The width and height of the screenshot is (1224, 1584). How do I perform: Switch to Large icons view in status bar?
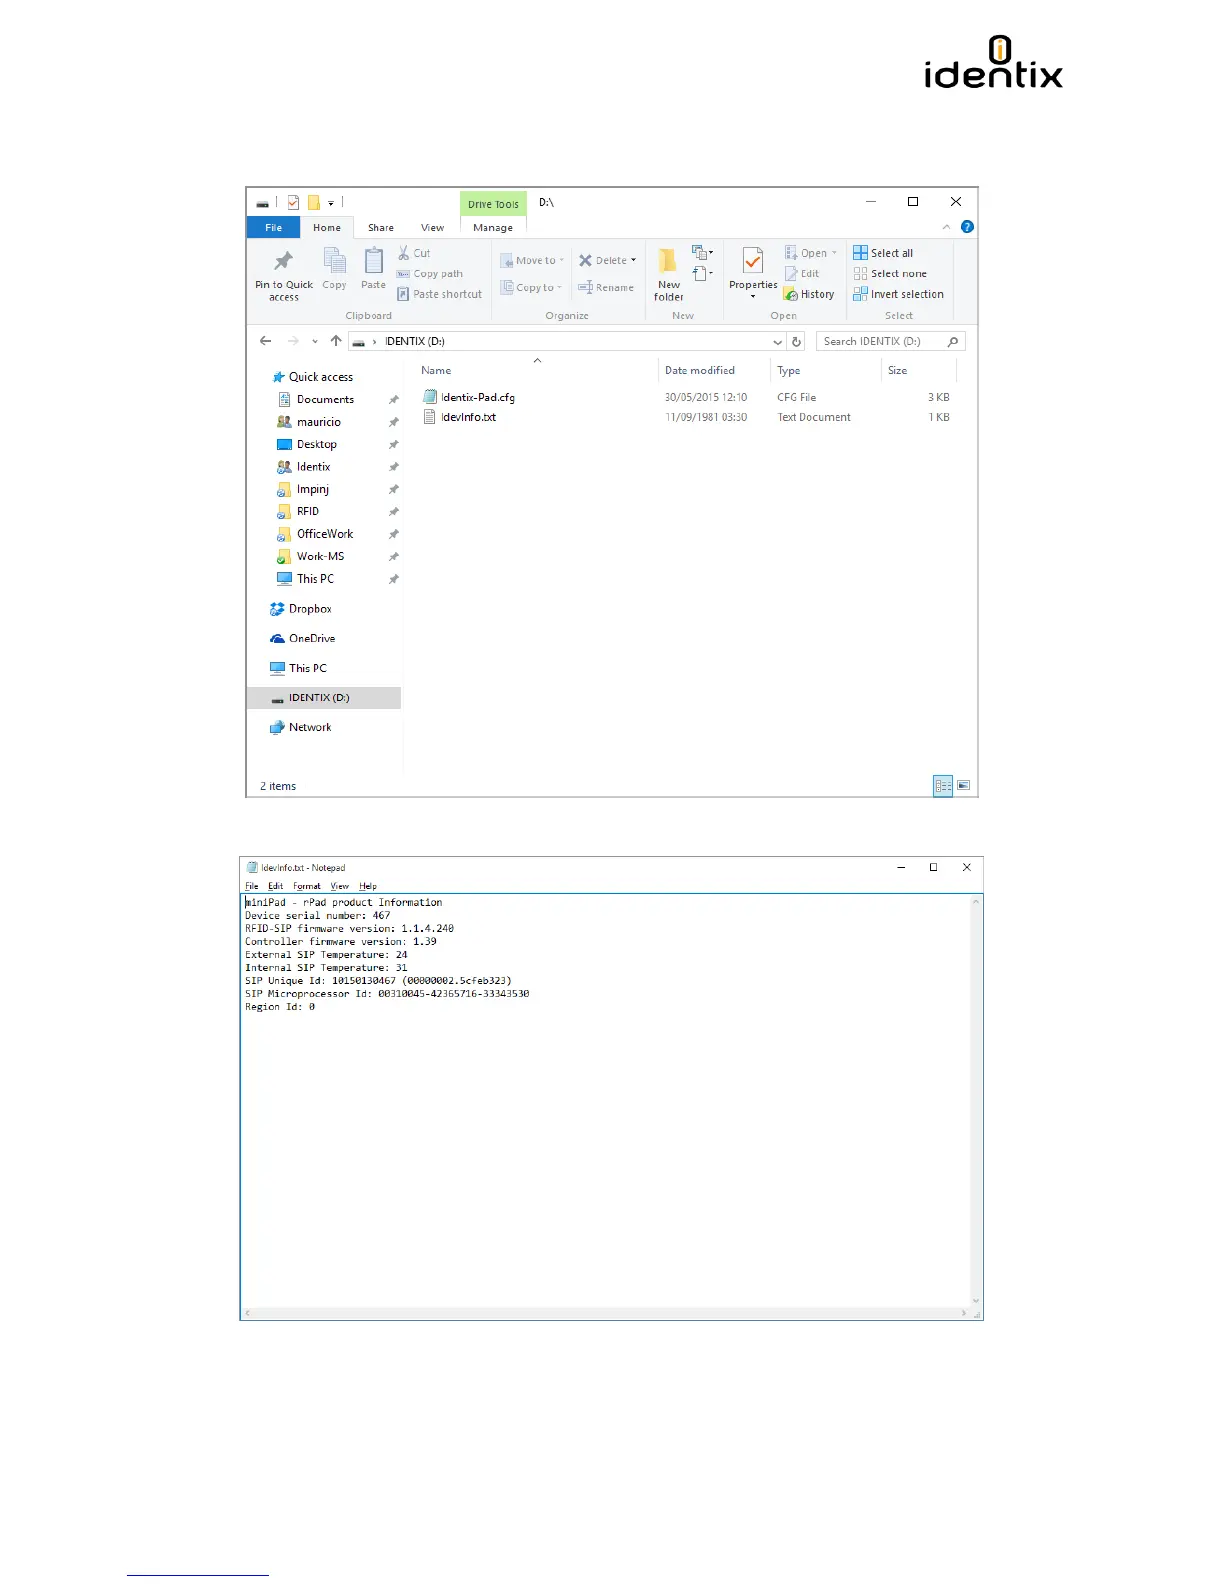point(964,786)
